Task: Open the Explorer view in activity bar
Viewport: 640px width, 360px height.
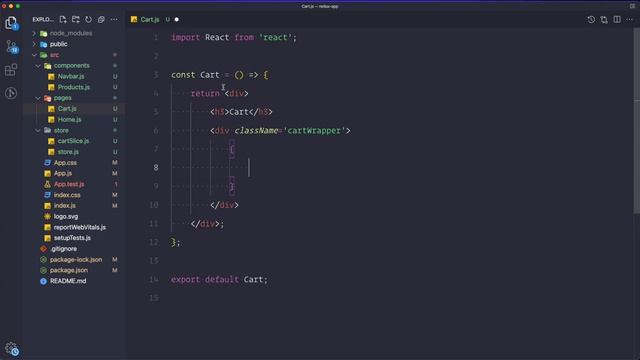Action: [x=11, y=23]
